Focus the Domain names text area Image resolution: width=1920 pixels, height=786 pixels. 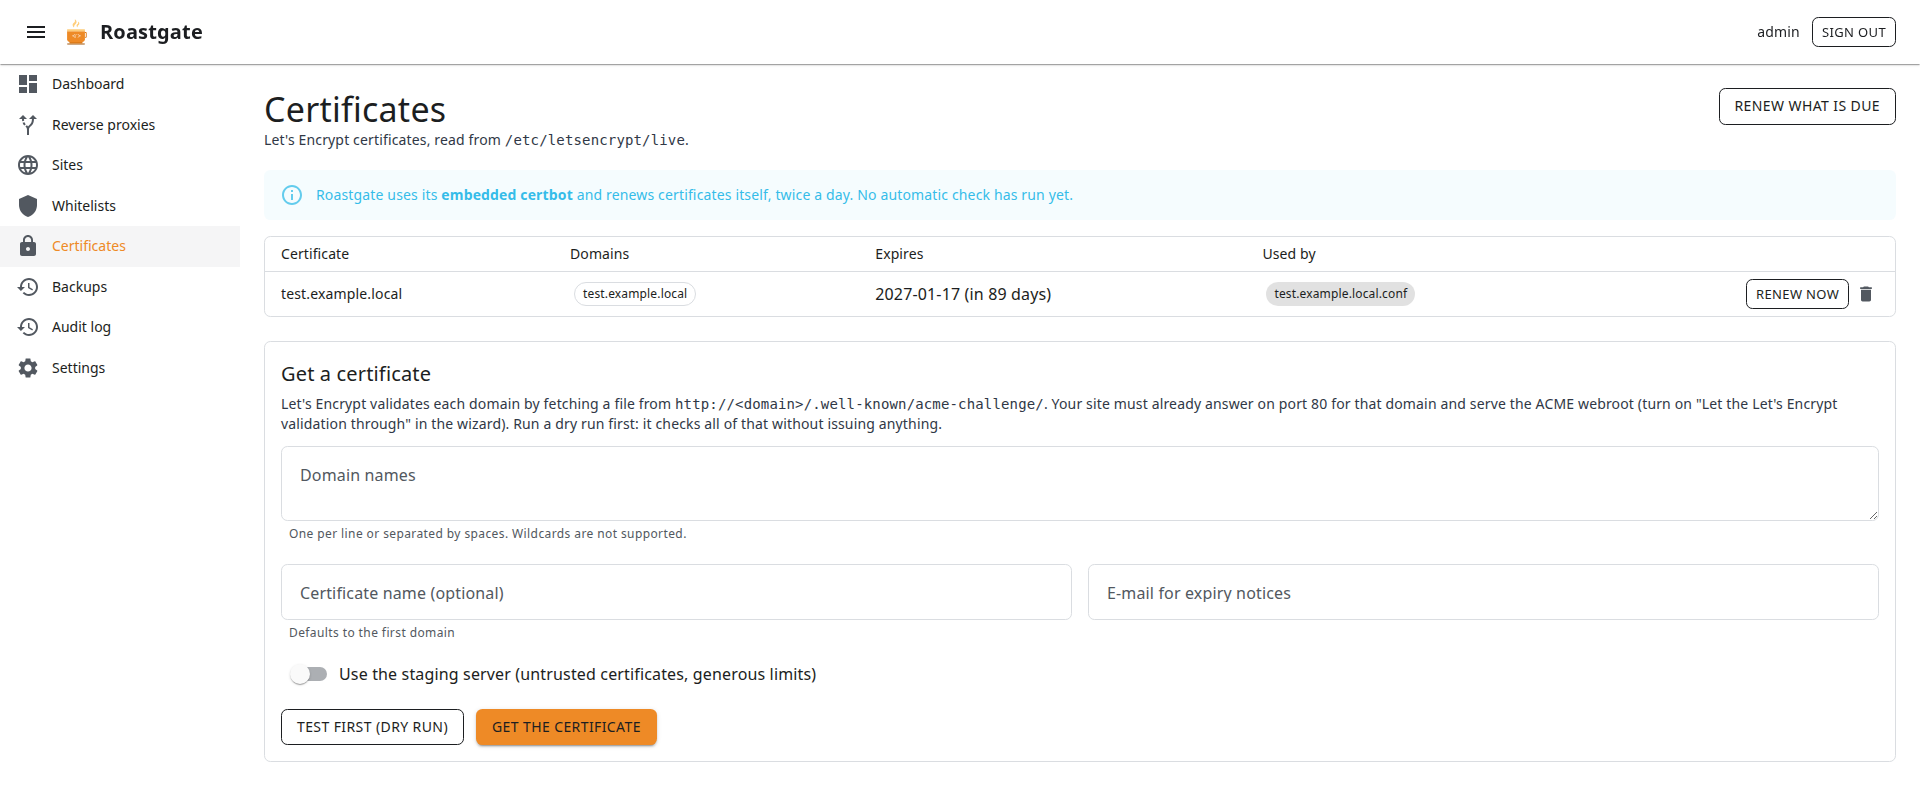(x=1079, y=483)
